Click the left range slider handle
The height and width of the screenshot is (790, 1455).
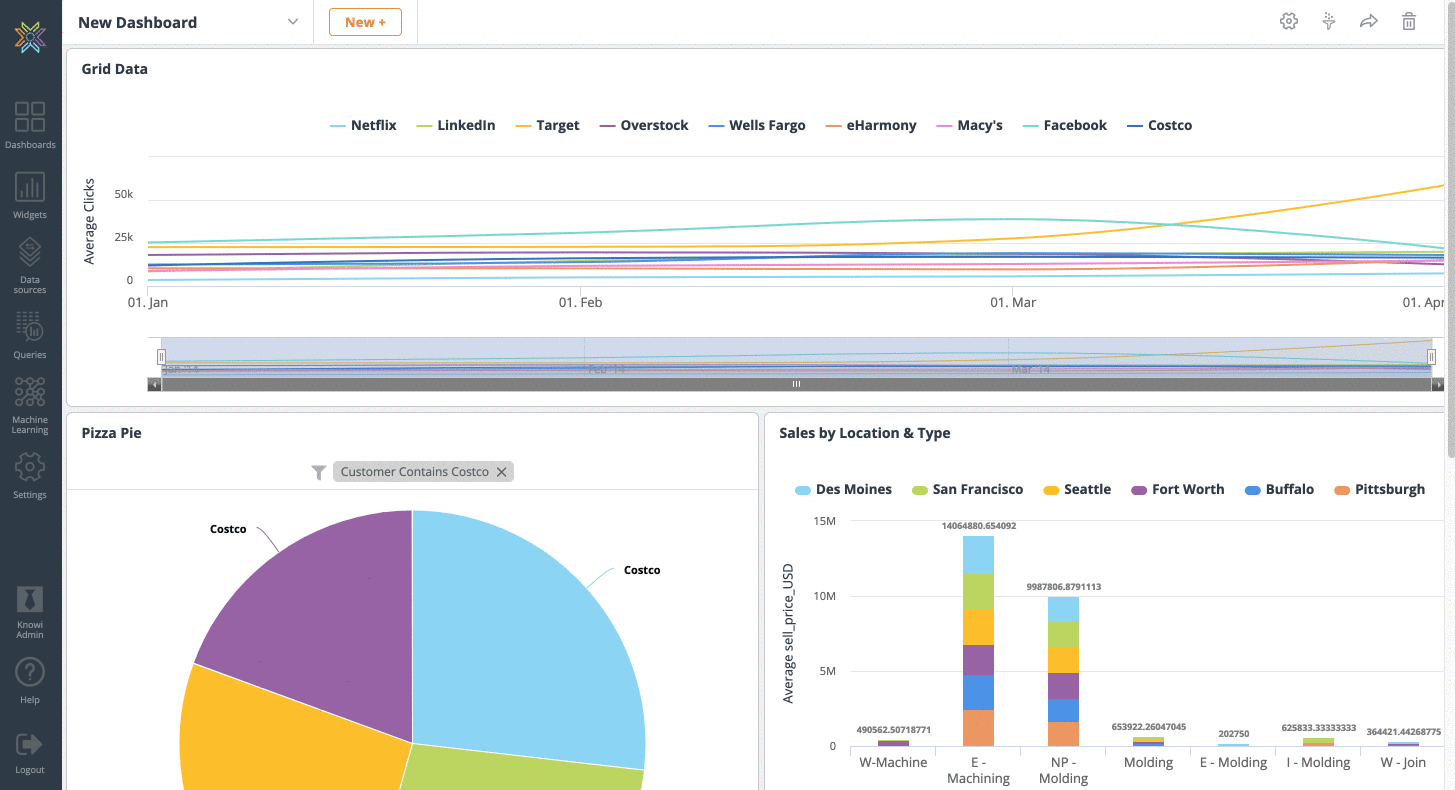[161, 355]
